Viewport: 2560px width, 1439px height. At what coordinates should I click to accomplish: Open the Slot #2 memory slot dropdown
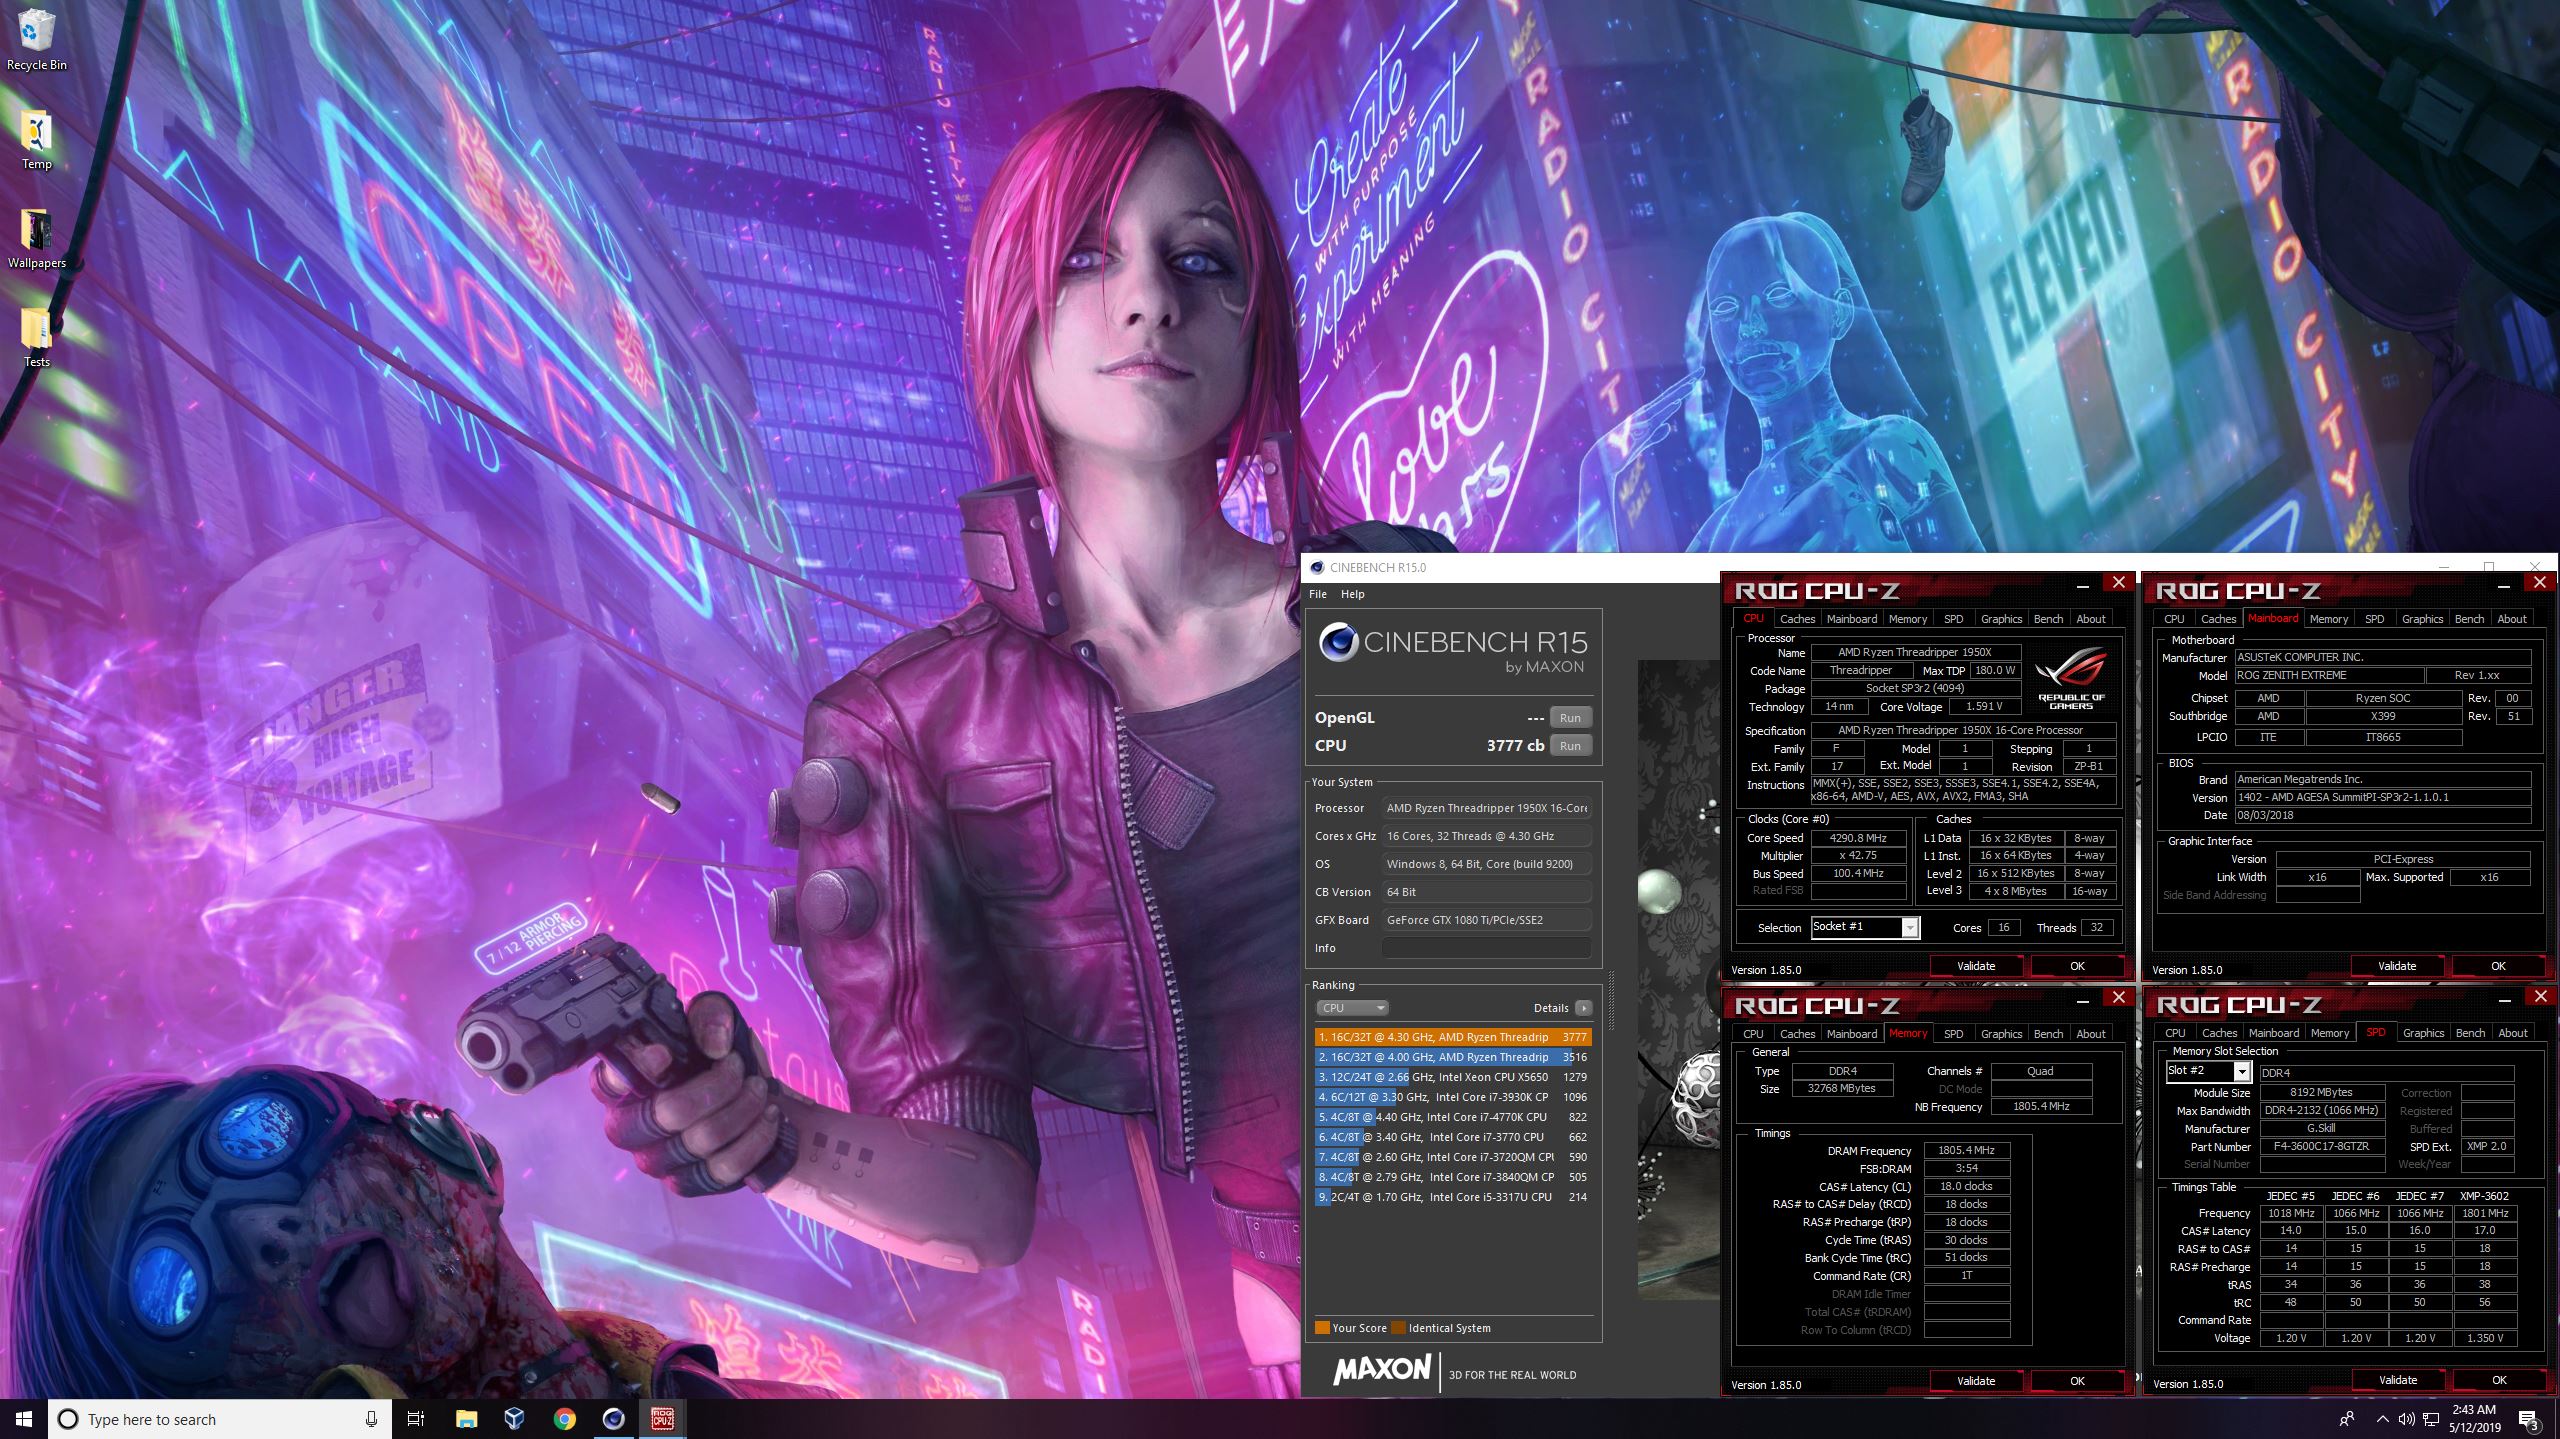click(2208, 1071)
